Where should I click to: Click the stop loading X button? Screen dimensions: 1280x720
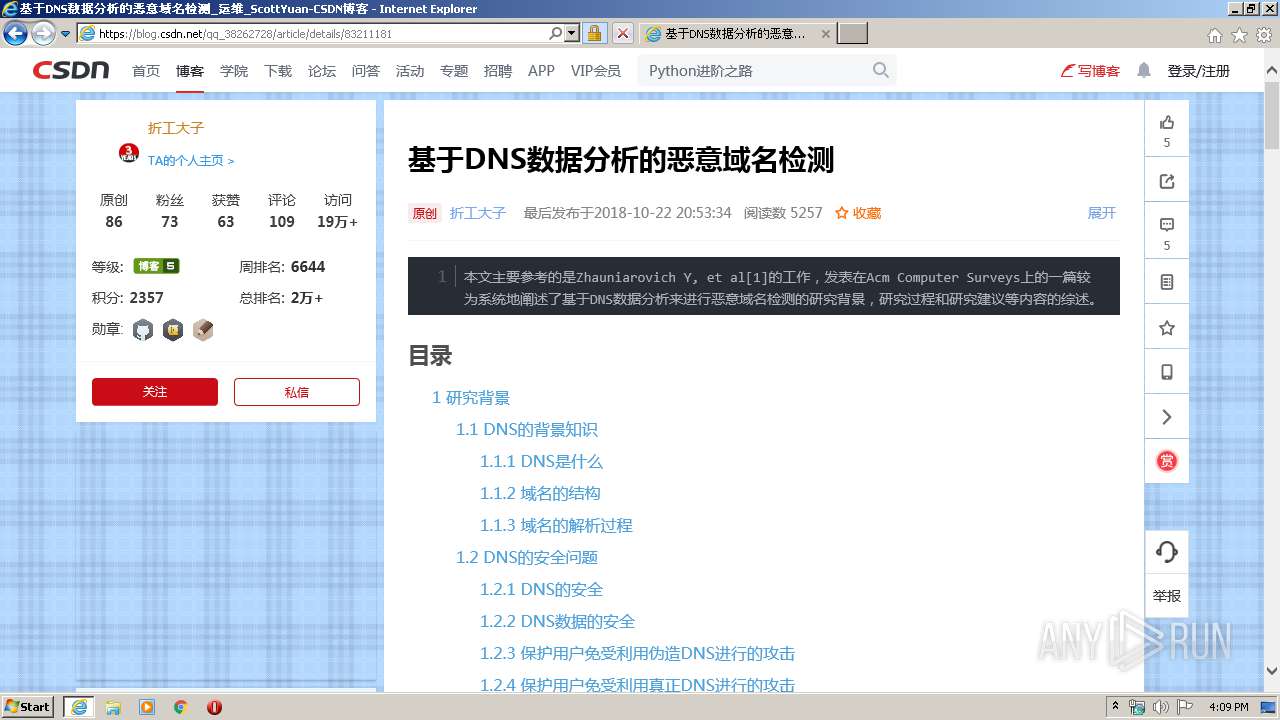[622, 33]
